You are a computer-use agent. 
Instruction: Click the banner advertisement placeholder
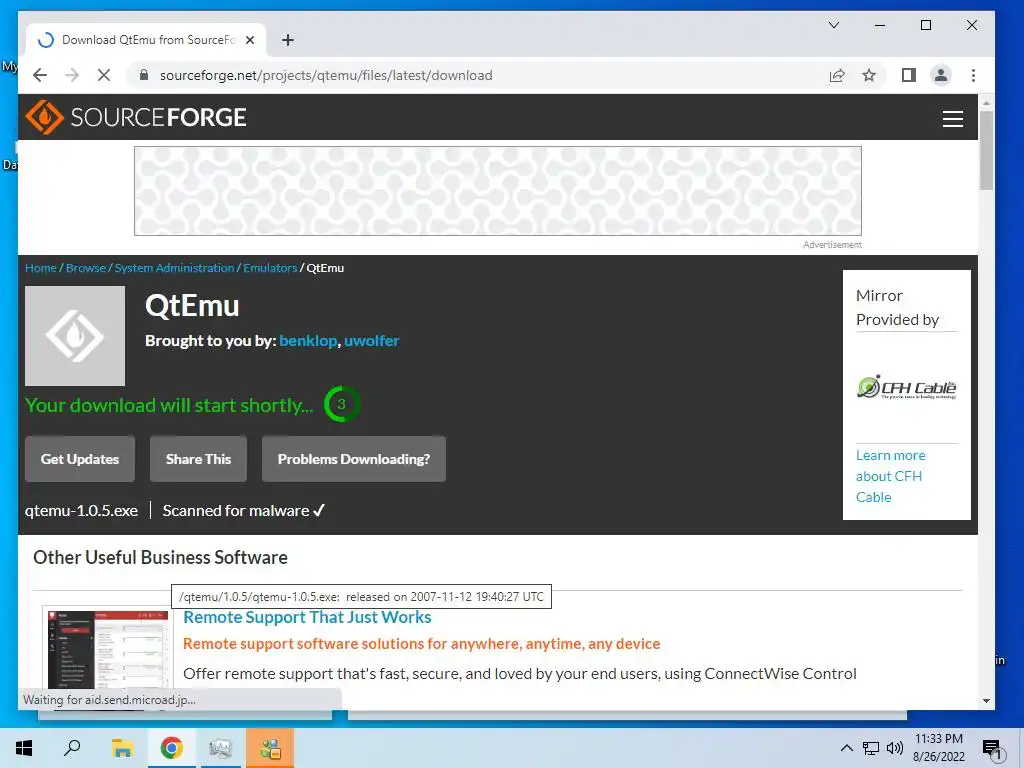pyautogui.click(x=498, y=191)
